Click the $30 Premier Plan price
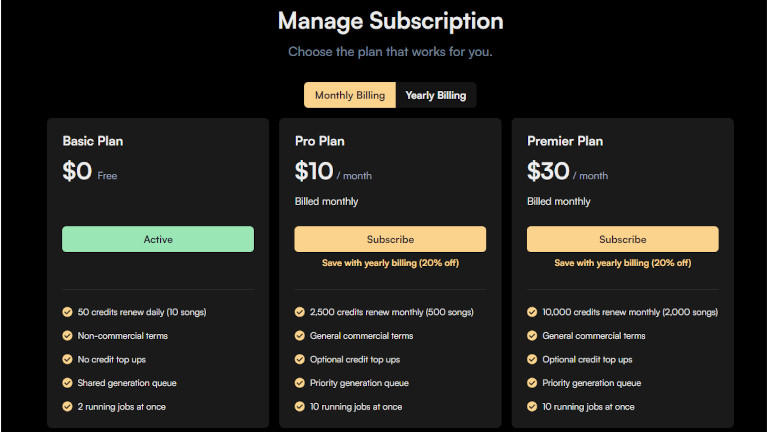This screenshot has height=432, width=768. [548, 171]
